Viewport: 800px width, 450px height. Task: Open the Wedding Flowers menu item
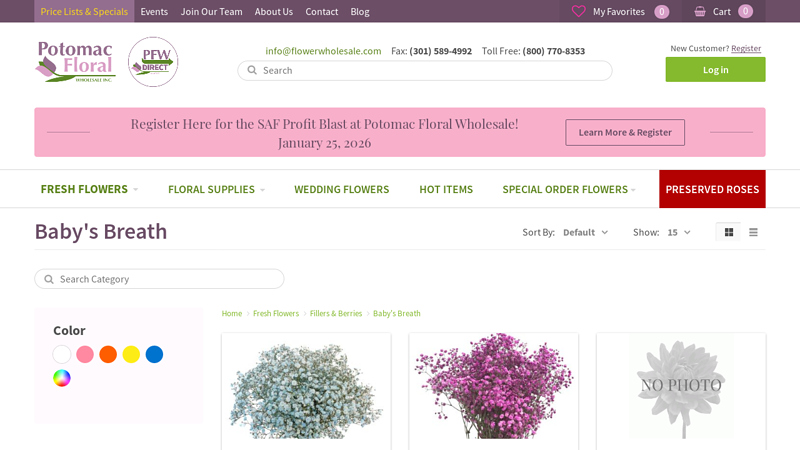[x=341, y=189]
